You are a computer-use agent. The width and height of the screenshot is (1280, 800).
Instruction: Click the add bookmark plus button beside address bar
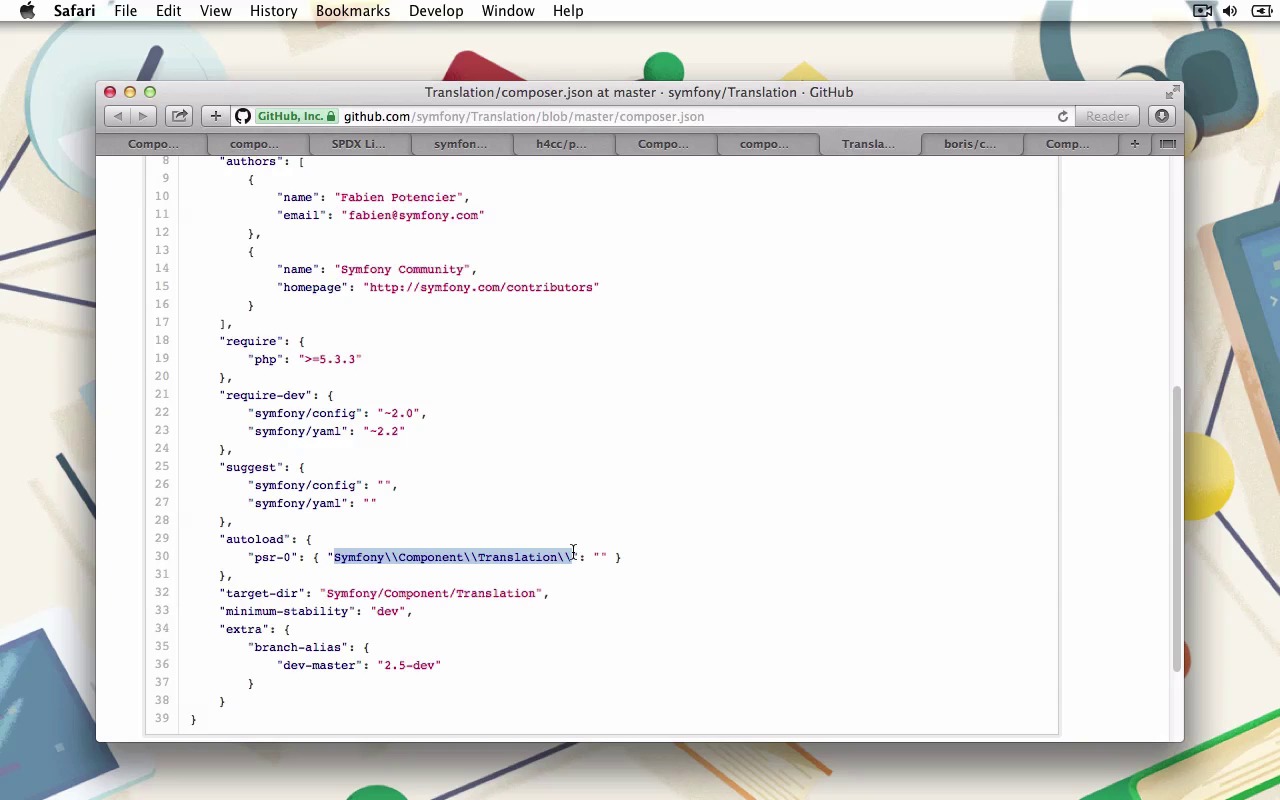[x=215, y=116]
